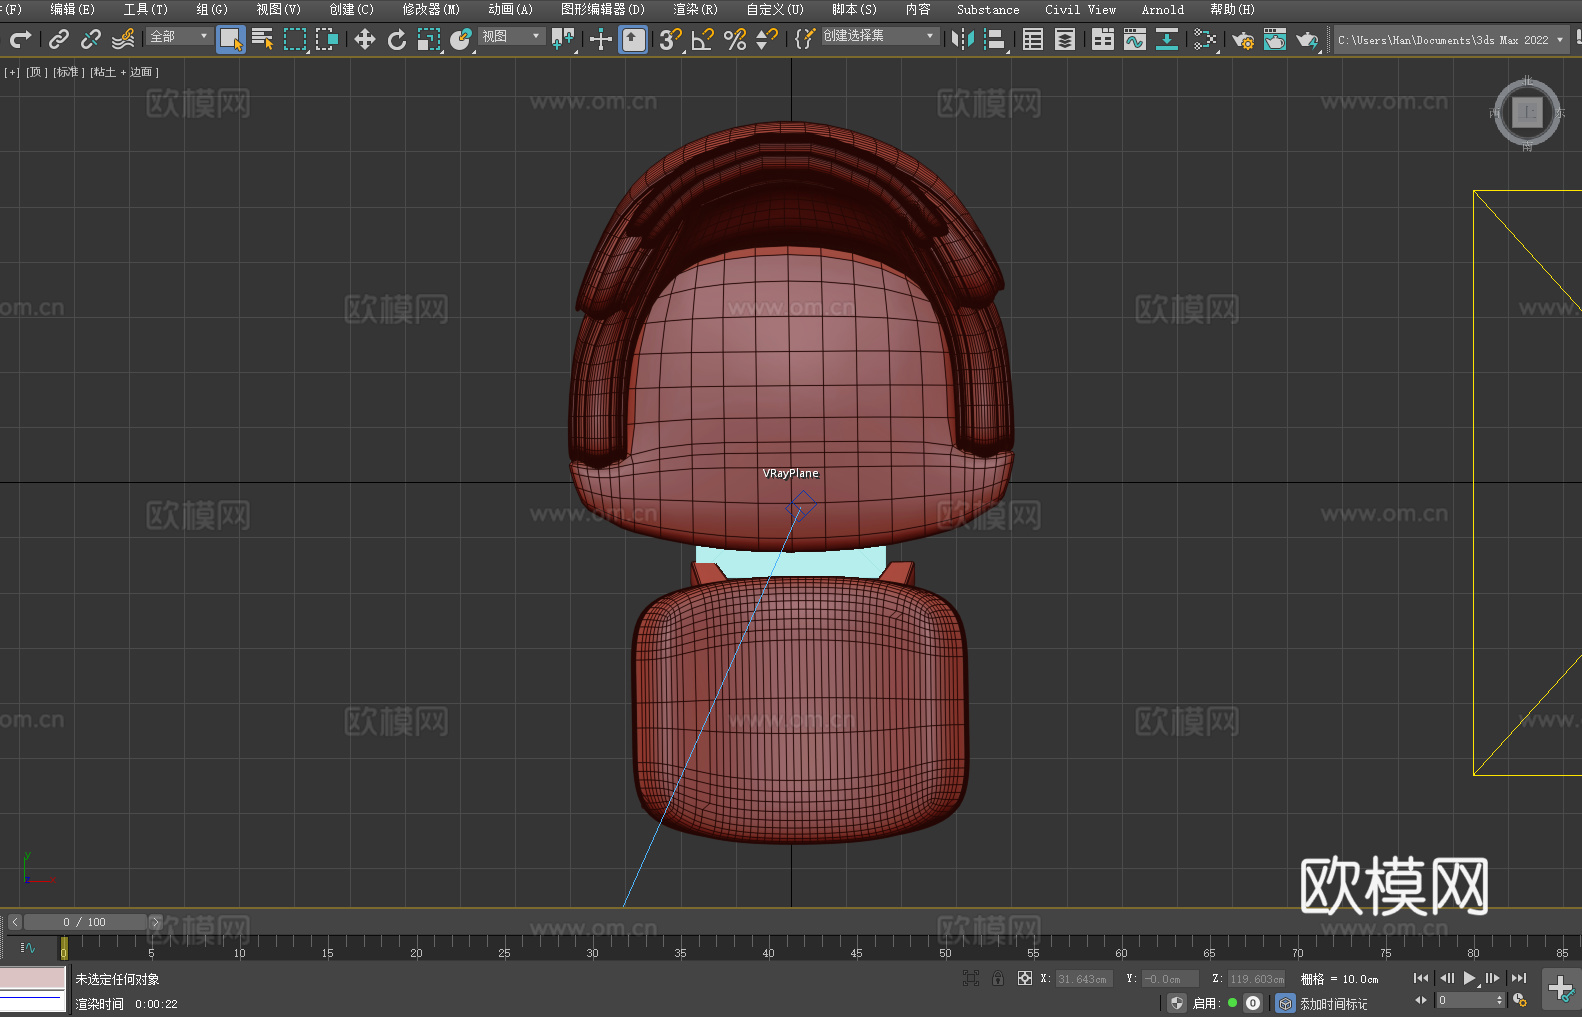The width and height of the screenshot is (1582, 1017).
Task: Show the Ribbon toggle icon
Action: tap(1103, 39)
